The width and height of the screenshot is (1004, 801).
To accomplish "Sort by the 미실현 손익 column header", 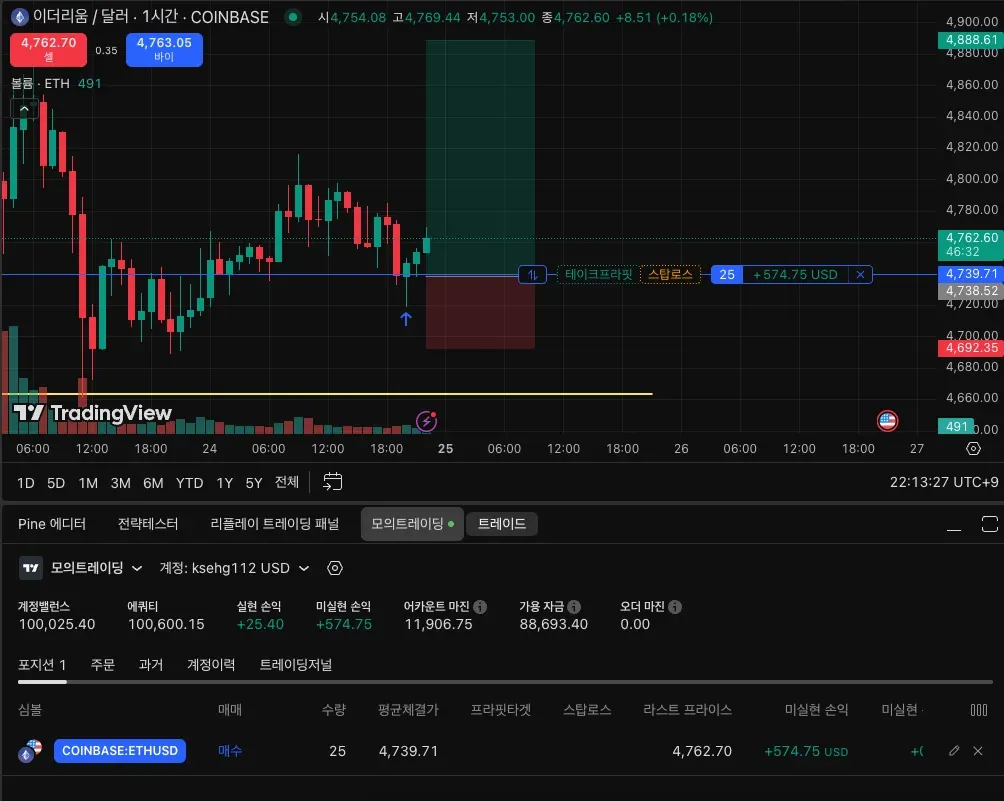I will point(816,709).
